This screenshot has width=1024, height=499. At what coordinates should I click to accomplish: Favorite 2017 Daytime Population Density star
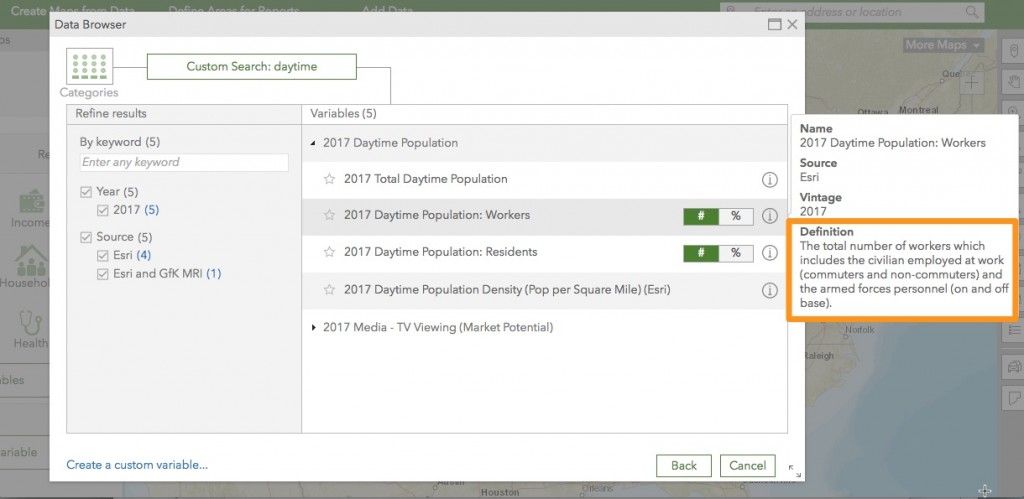tap(329, 289)
